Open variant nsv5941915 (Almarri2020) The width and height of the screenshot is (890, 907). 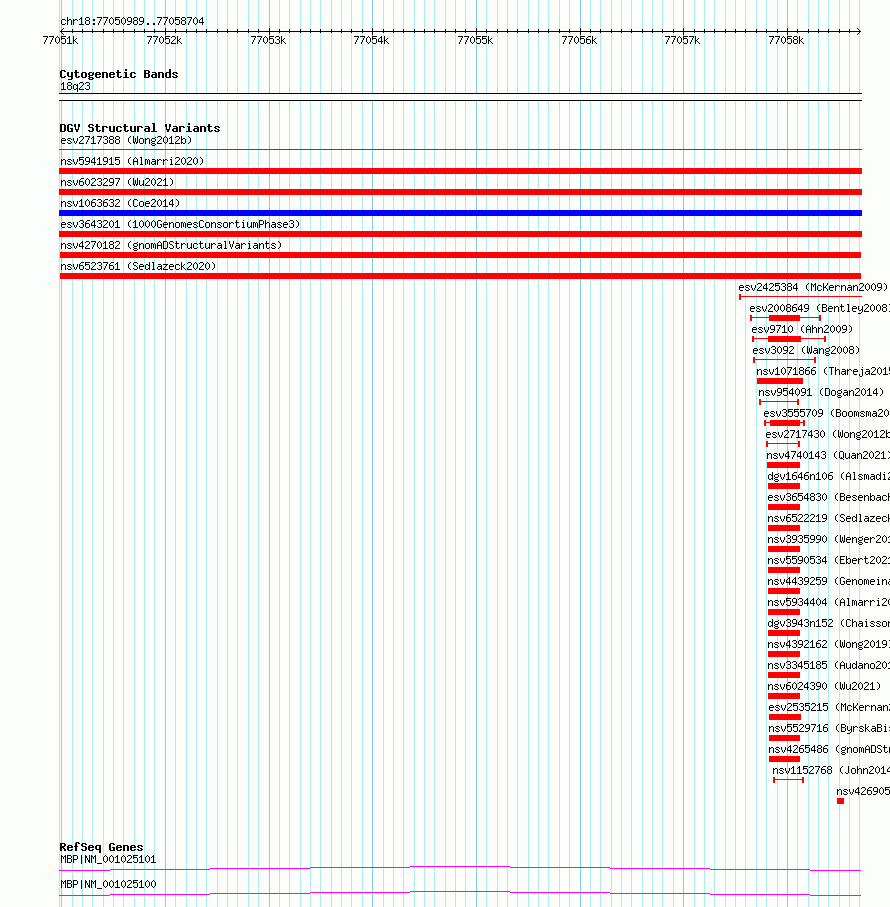pos(132,161)
